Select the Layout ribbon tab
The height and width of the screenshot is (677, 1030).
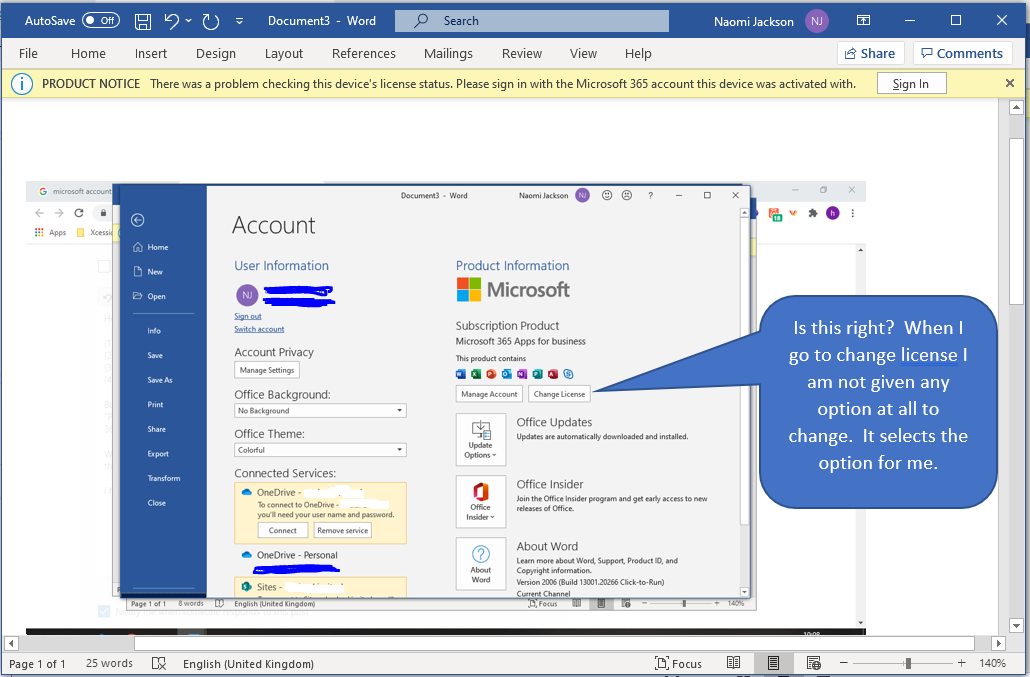pyautogui.click(x=284, y=53)
